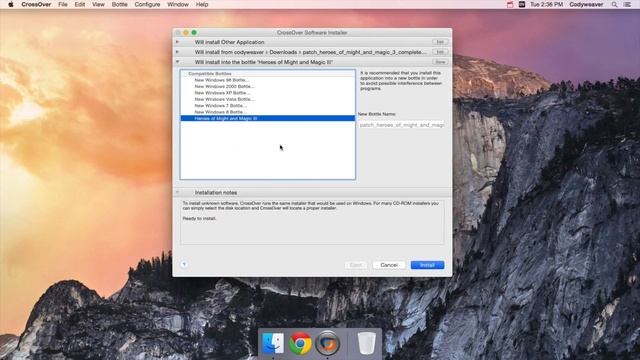This screenshot has width=640, height=360.
Task: Click the black square status icon in menu bar
Action: click(x=522, y=4)
